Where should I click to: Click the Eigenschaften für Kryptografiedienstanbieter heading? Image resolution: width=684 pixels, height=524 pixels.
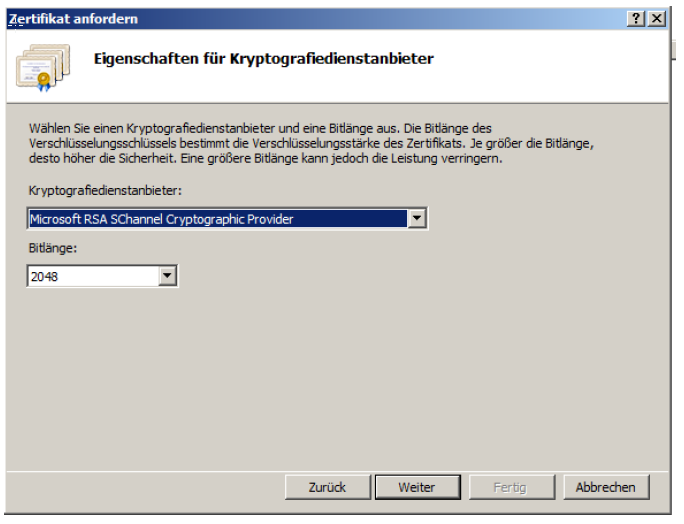(x=263, y=59)
